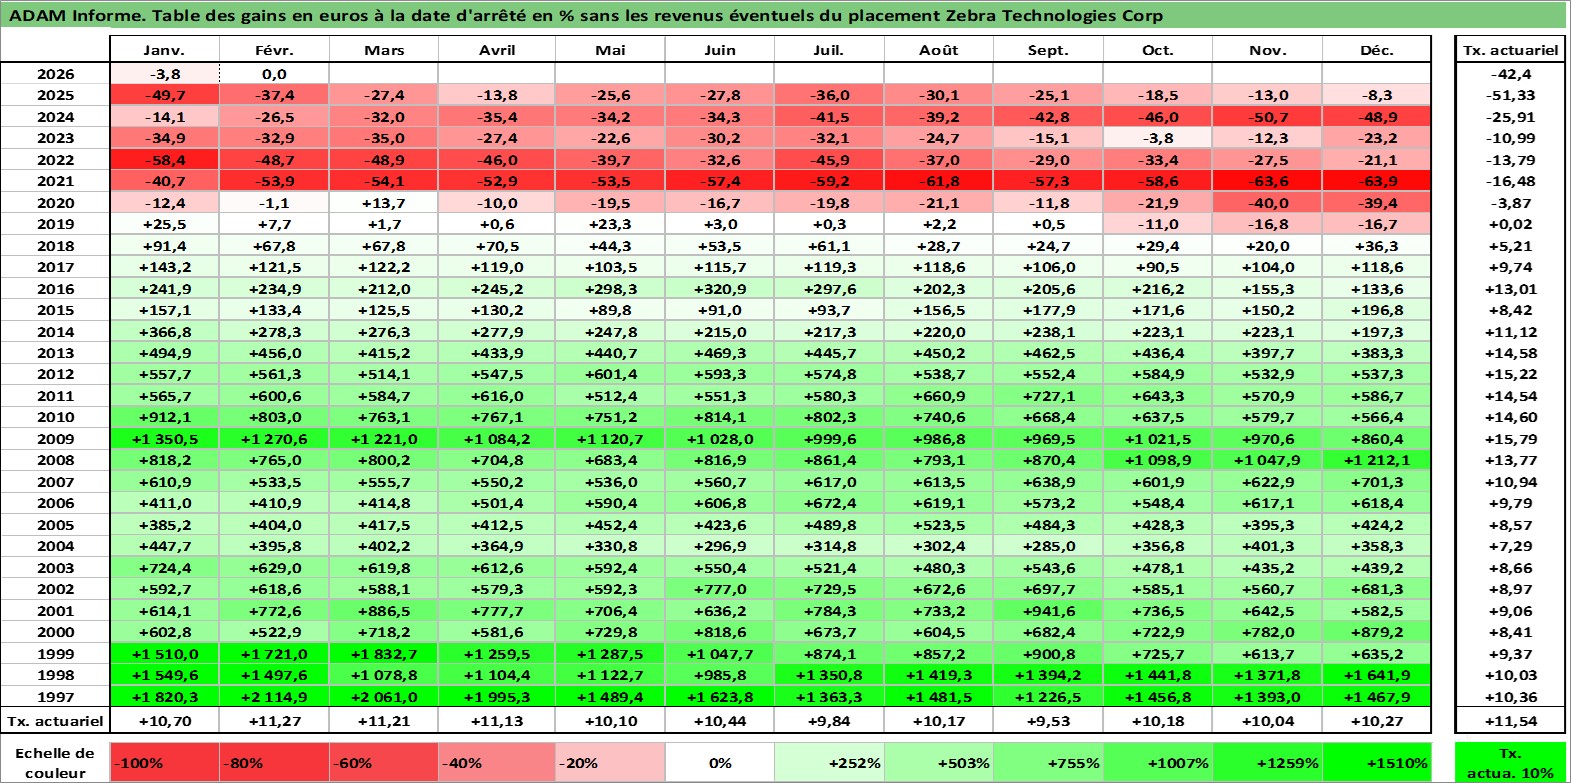Select the 'Juil.' column header
Screen dimensions: 1571x783
pyautogui.click(x=829, y=50)
